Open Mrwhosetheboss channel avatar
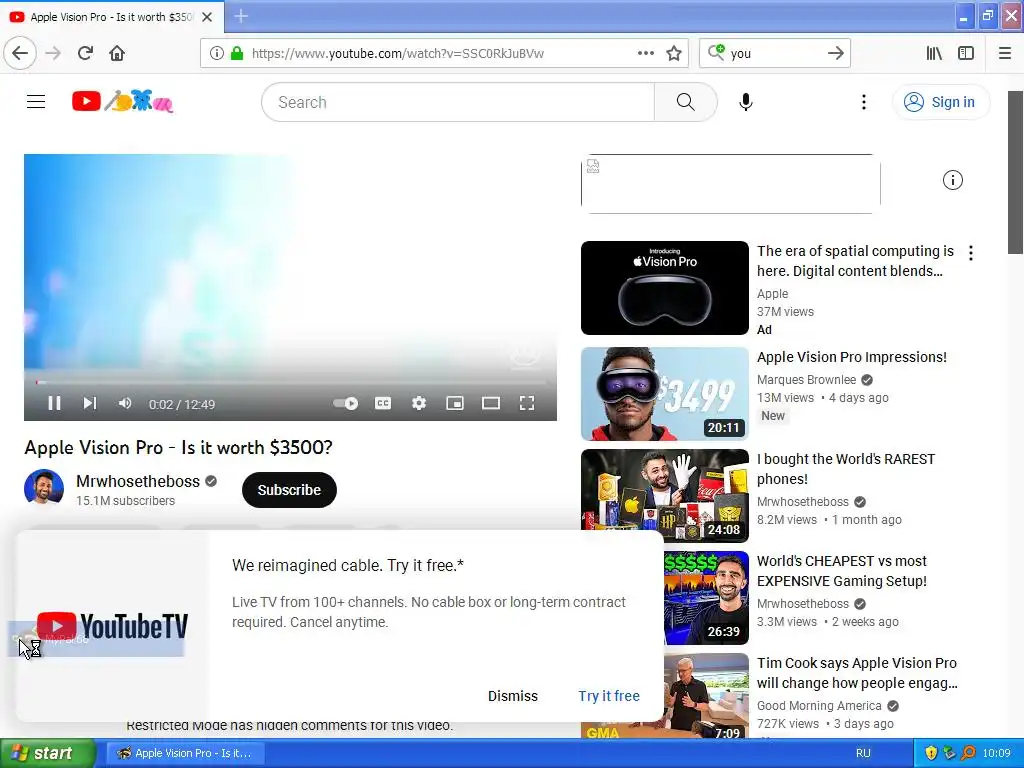 [x=44, y=488]
